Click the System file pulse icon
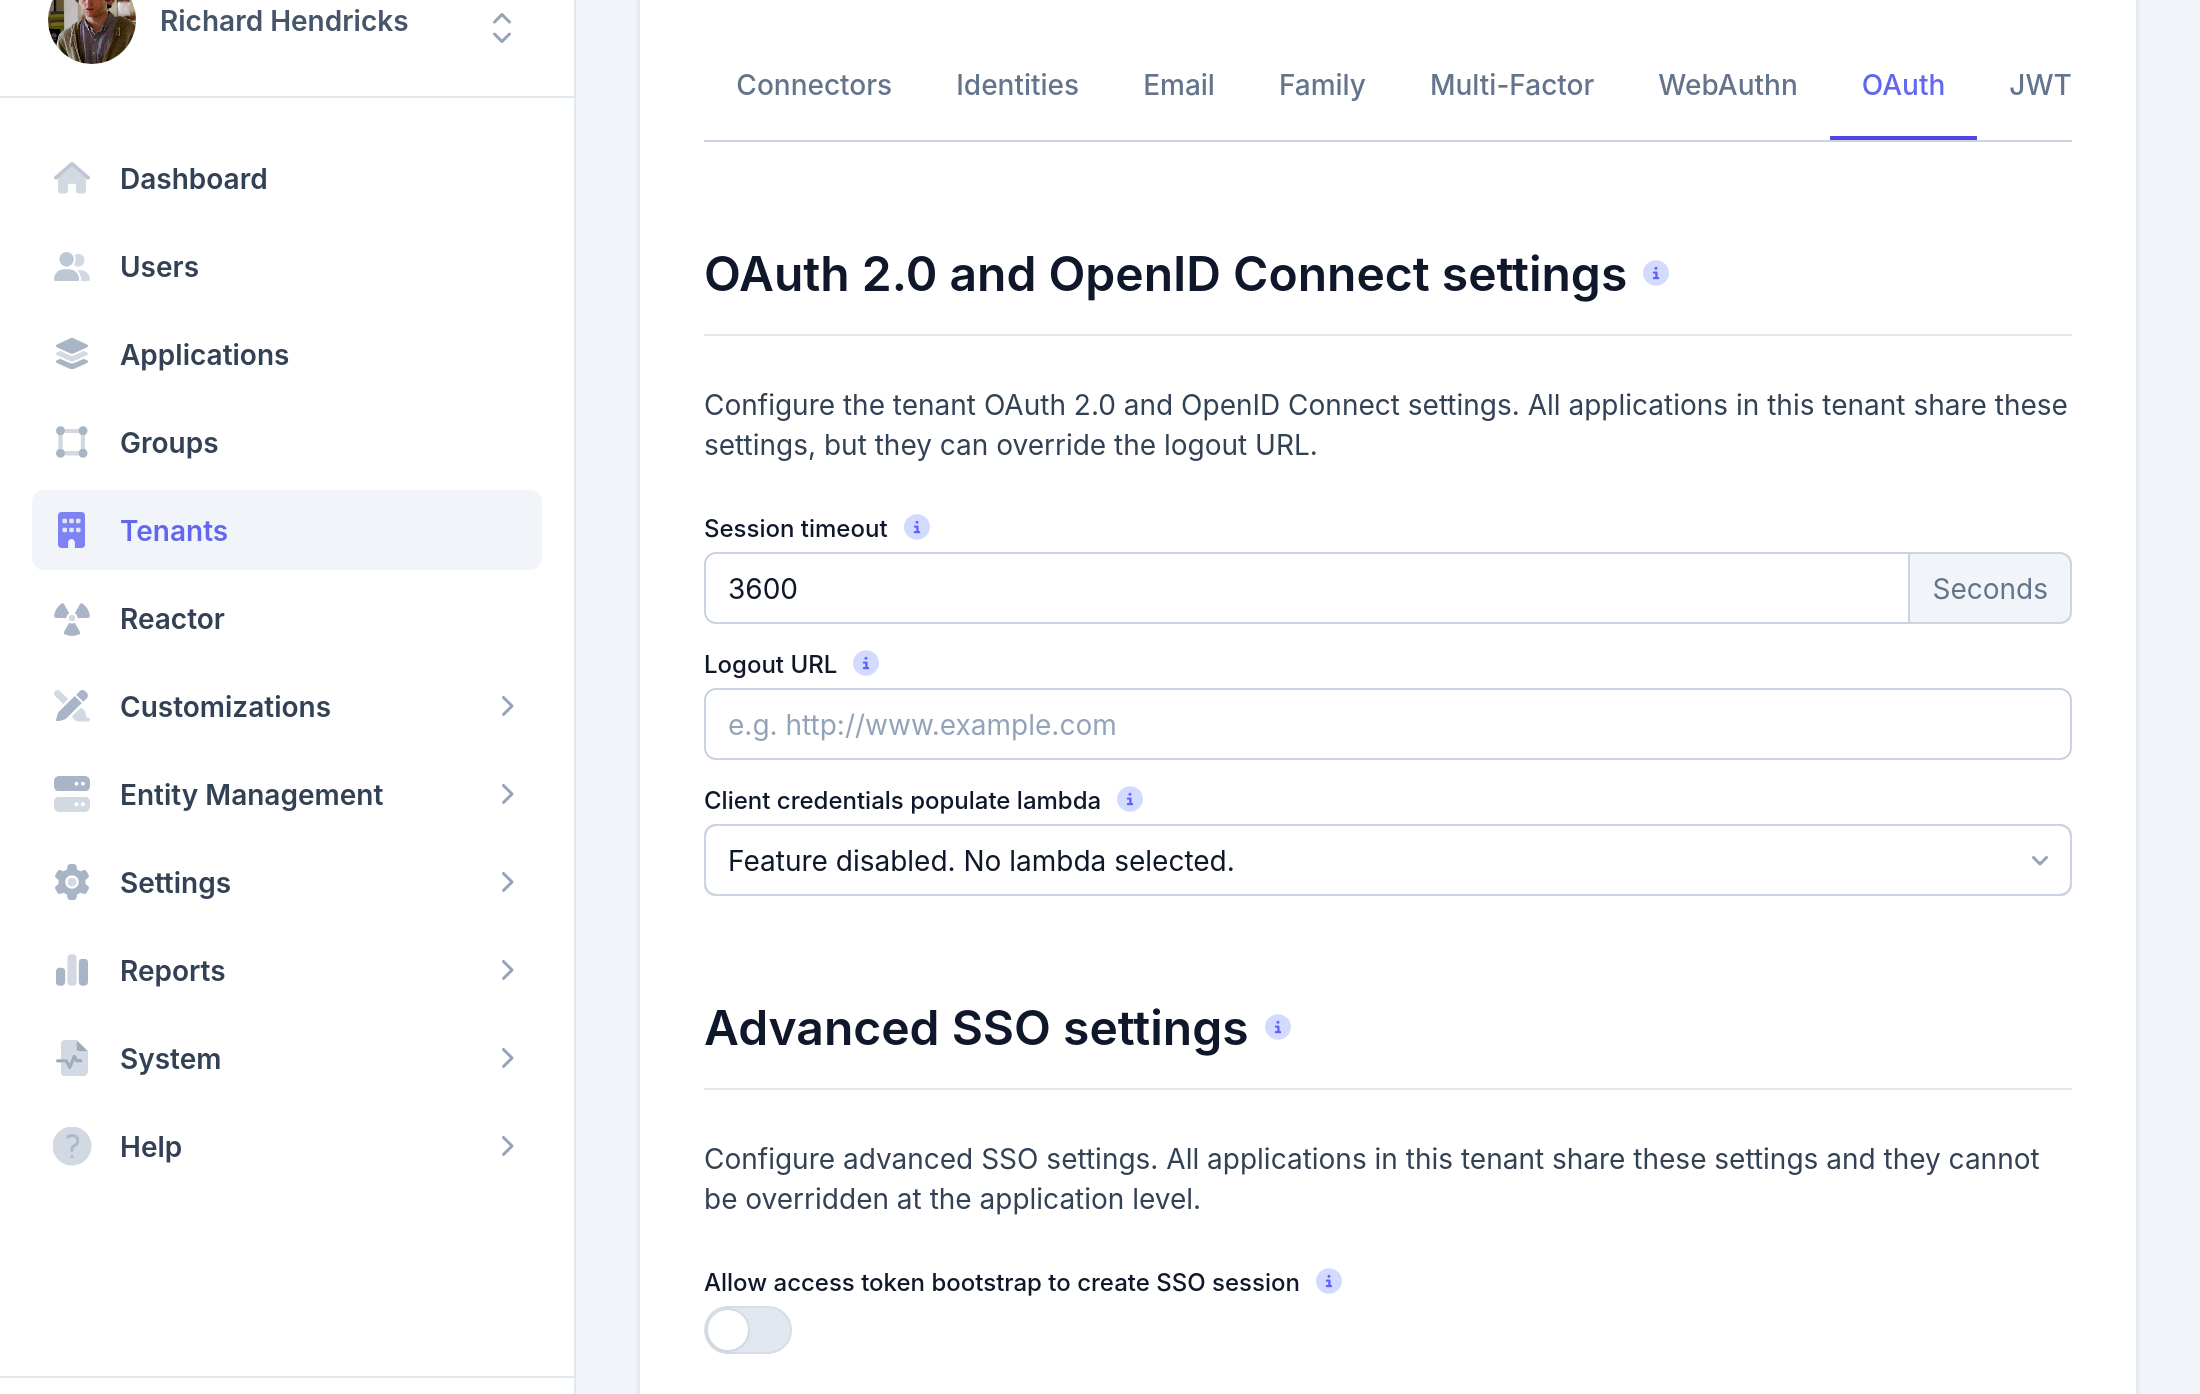The height and width of the screenshot is (1394, 2200). (x=72, y=1058)
